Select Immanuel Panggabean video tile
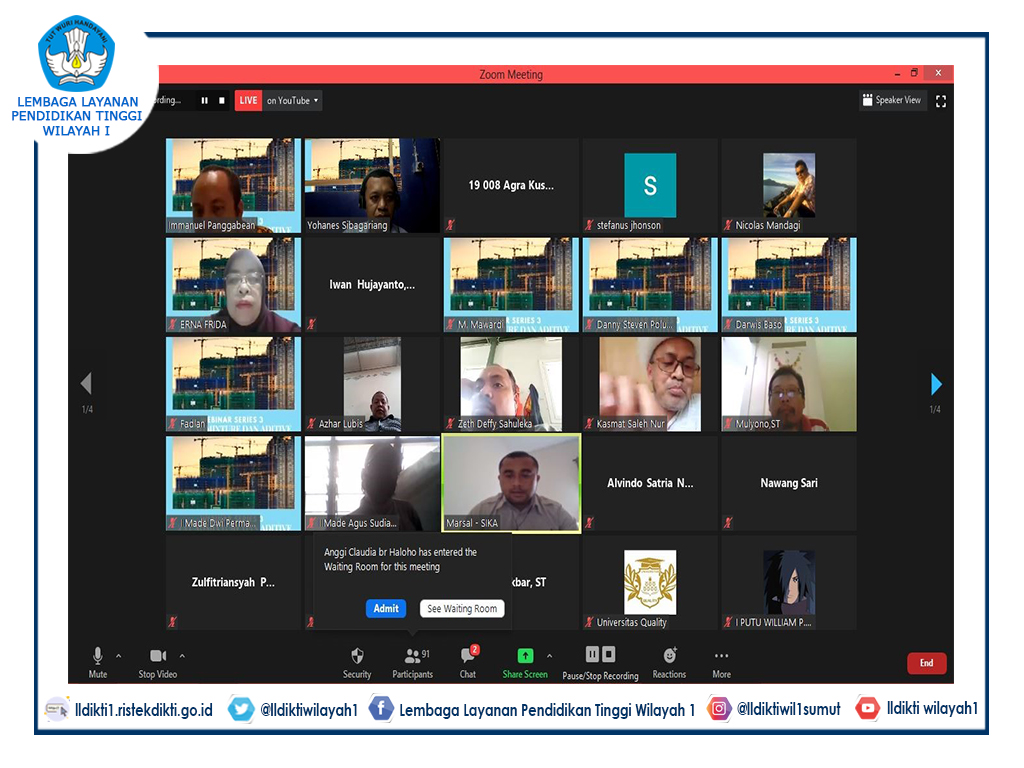 point(233,185)
